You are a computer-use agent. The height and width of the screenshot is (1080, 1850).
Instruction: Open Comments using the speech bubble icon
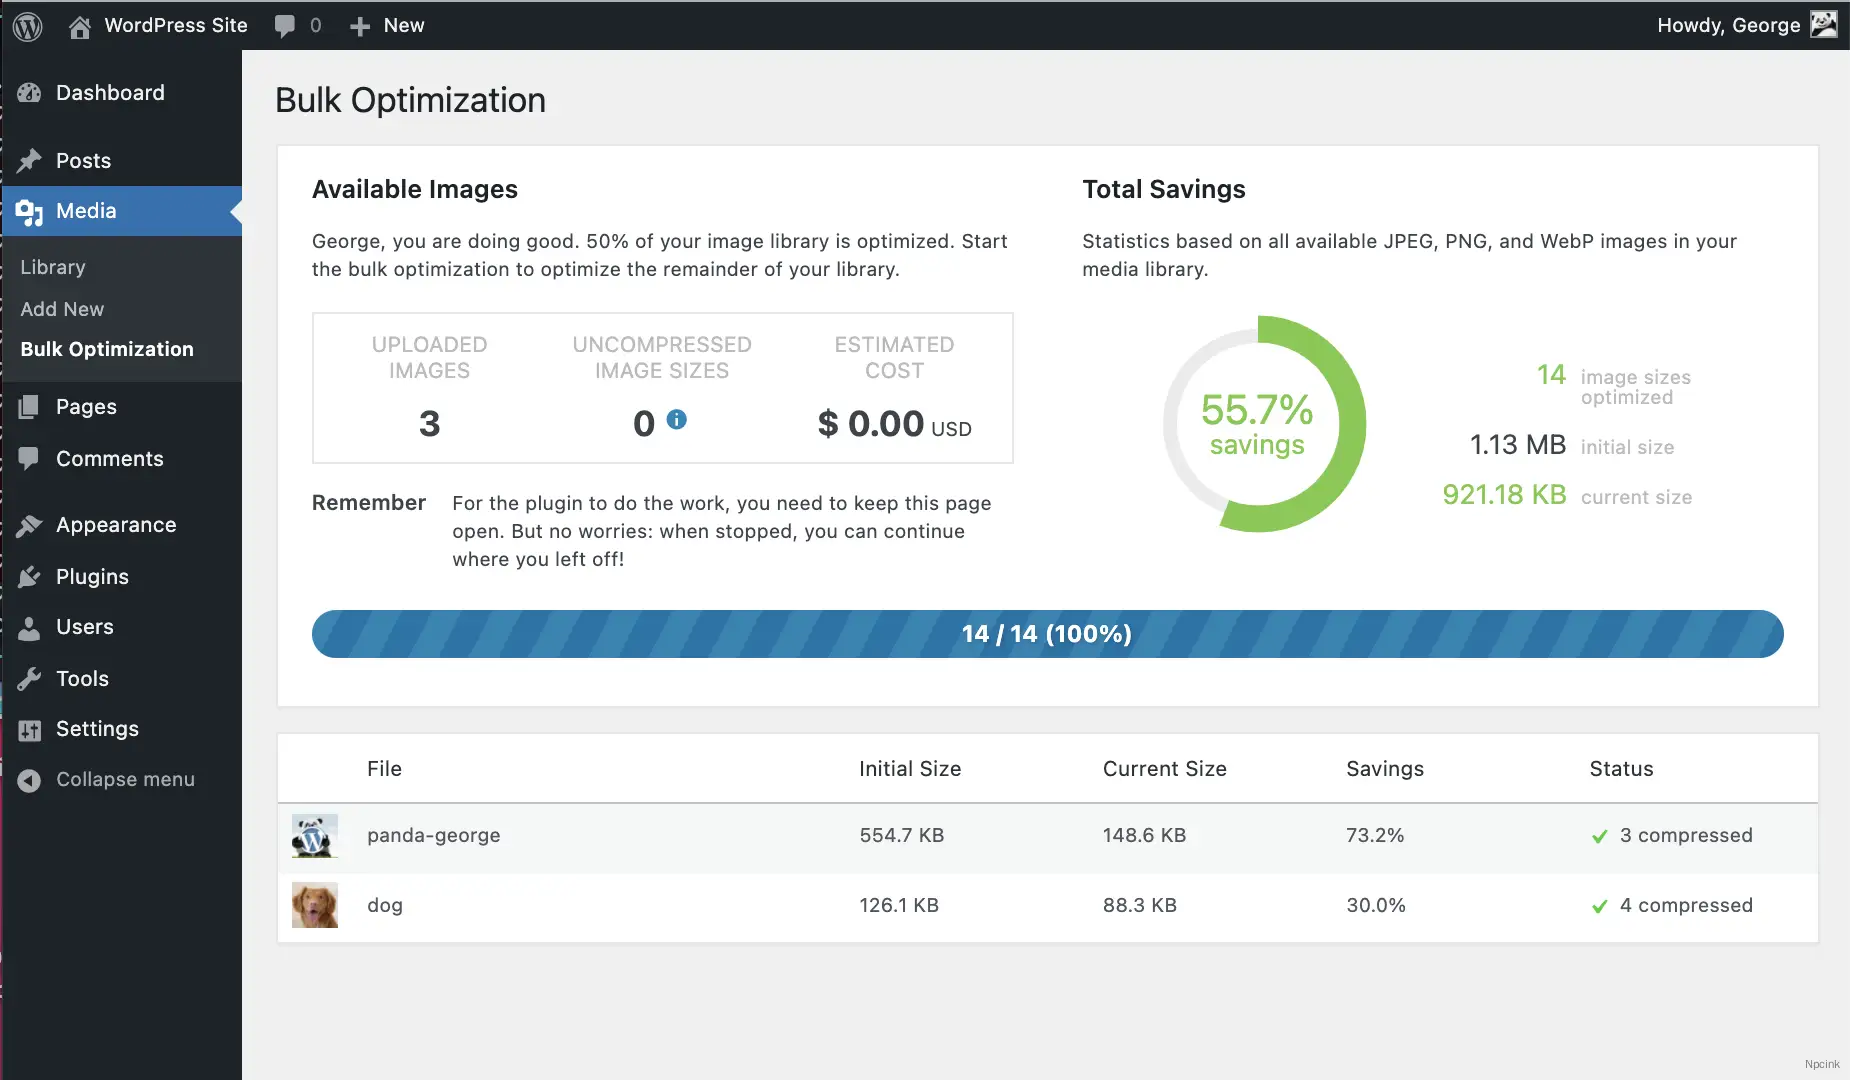click(29, 458)
